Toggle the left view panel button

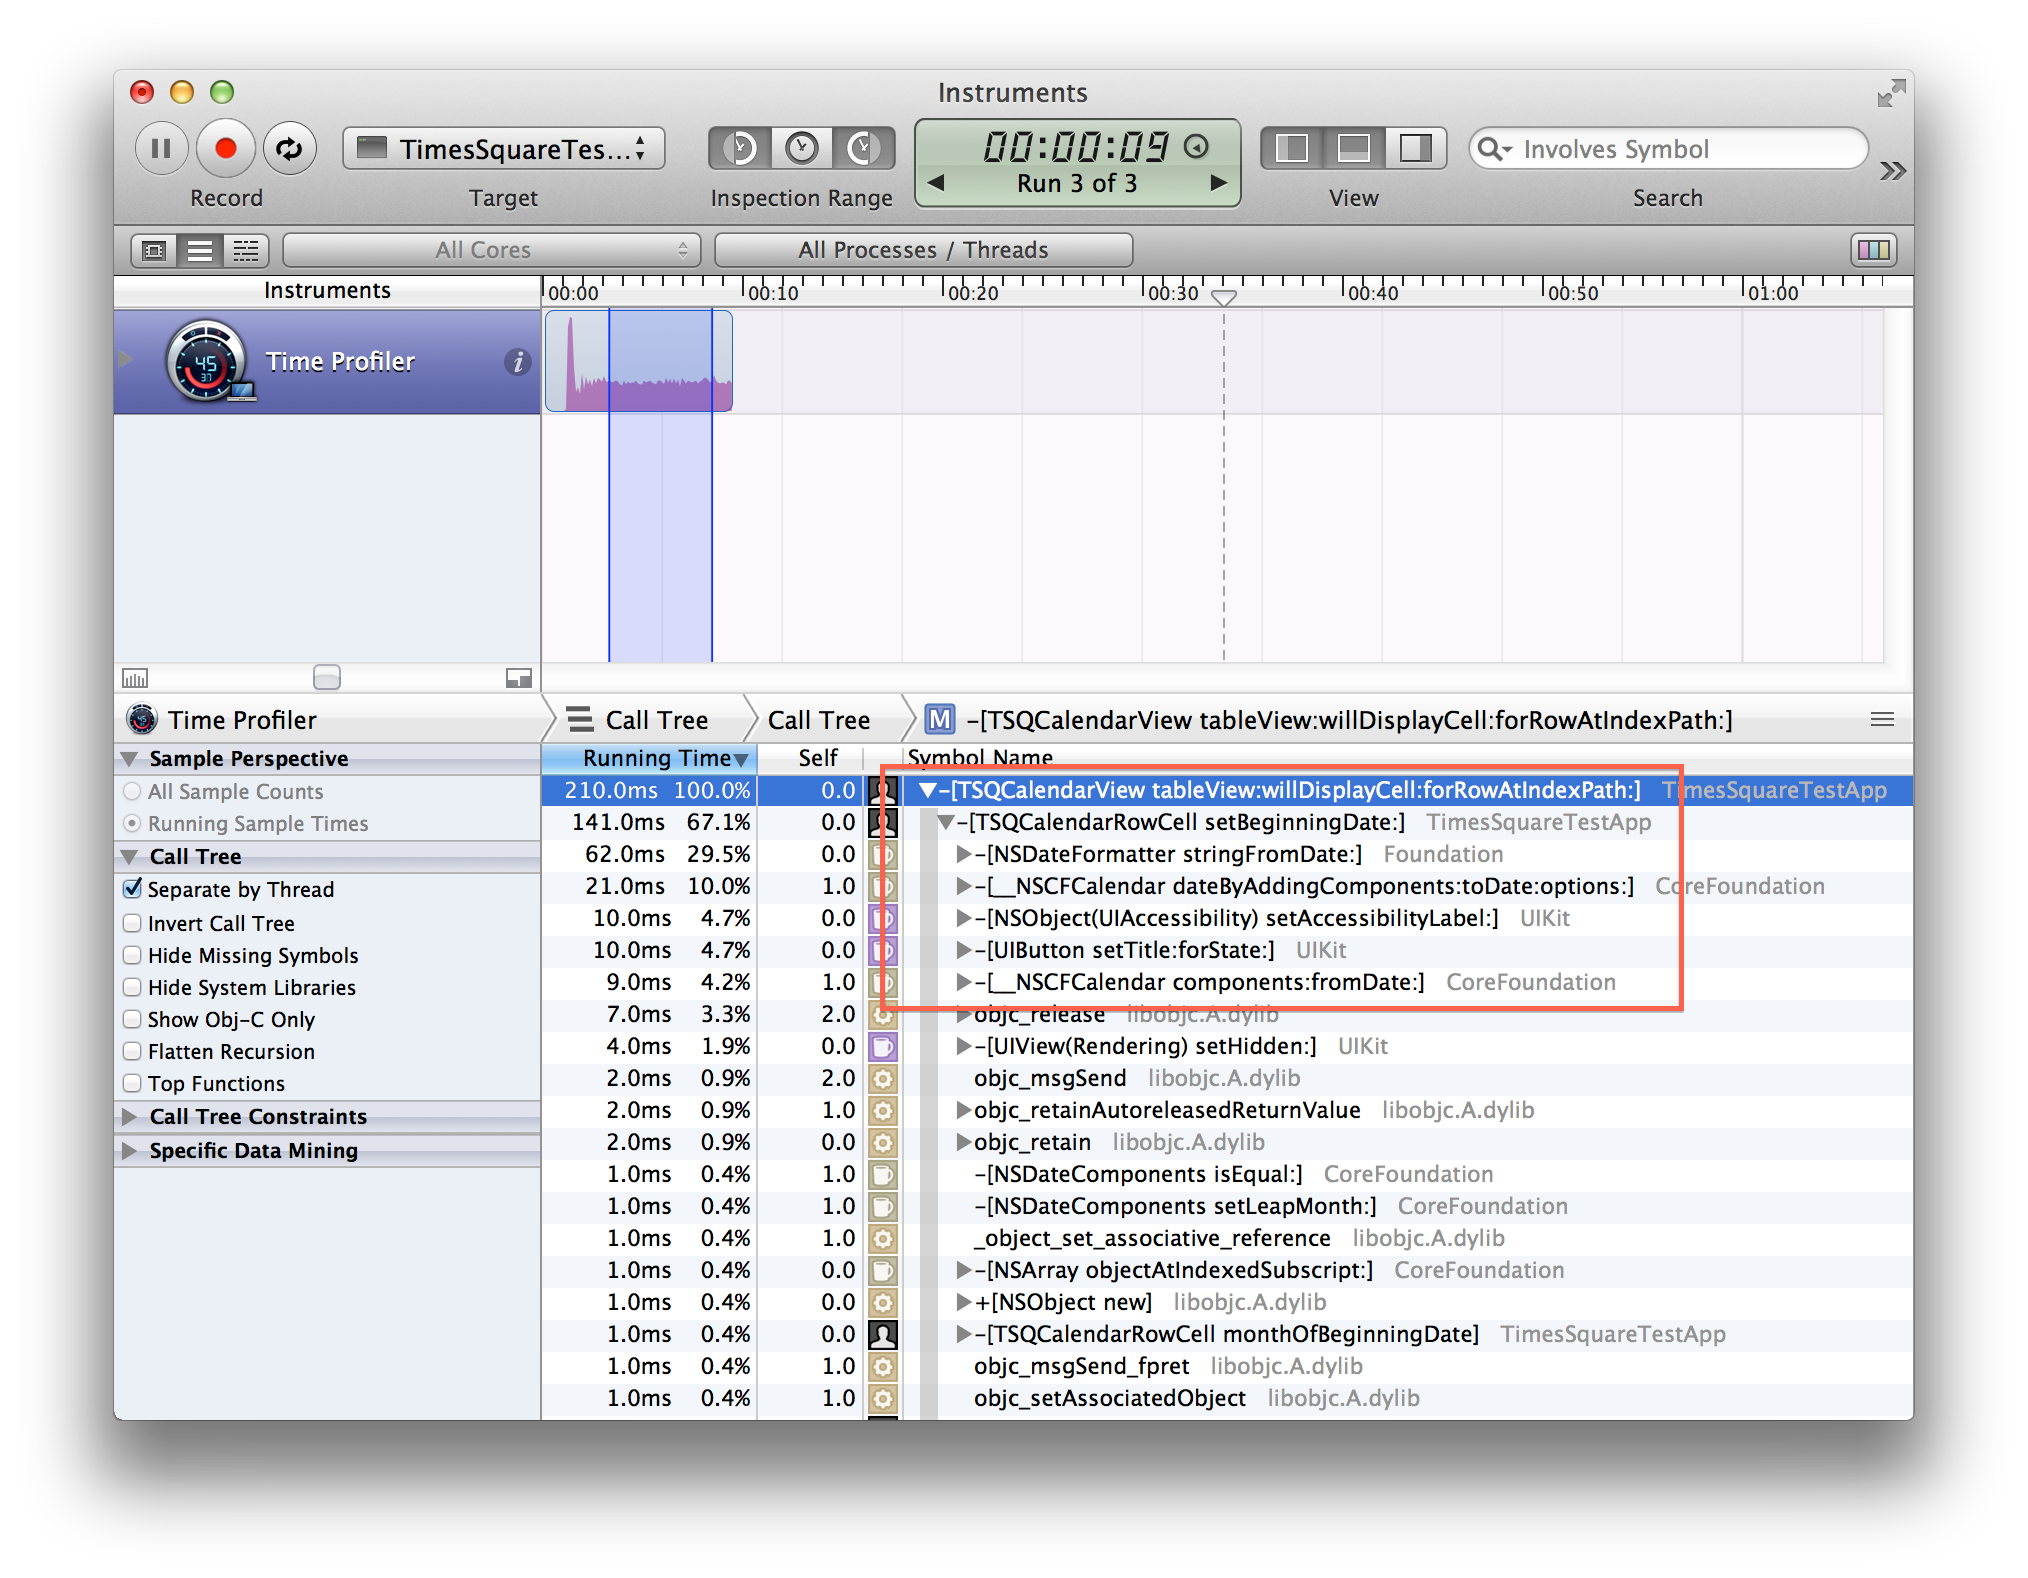point(1292,149)
